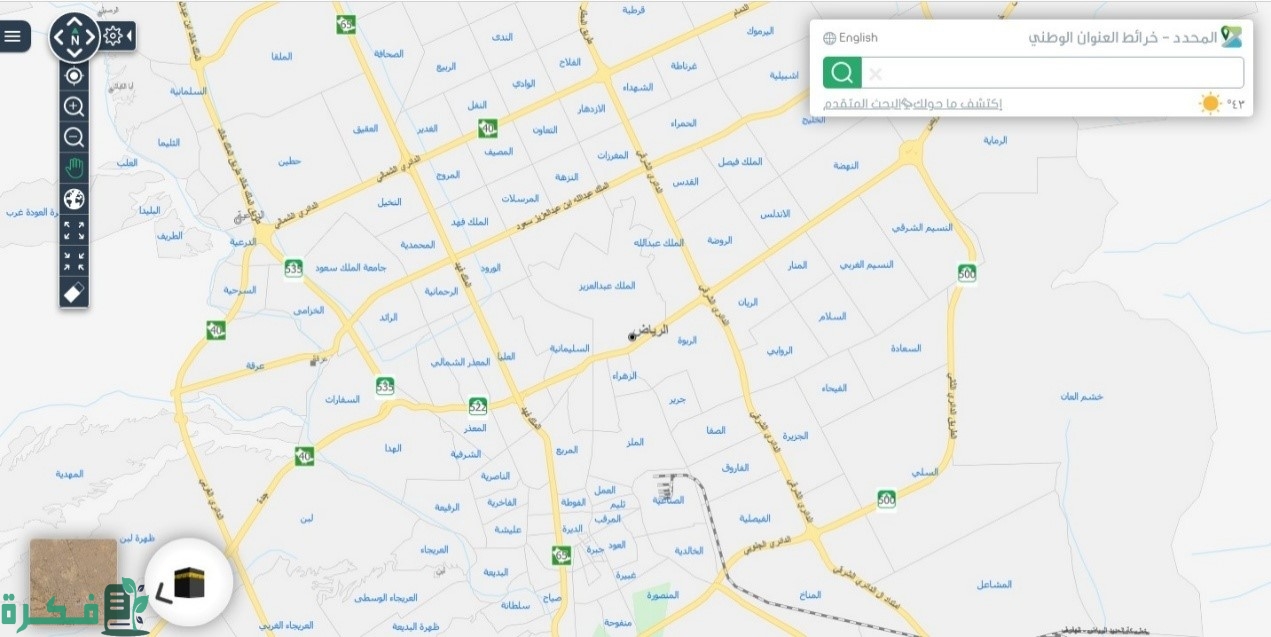Select the eraser clear tool
Image resolution: width=1271 pixels, height=637 pixels.
click(x=74, y=292)
